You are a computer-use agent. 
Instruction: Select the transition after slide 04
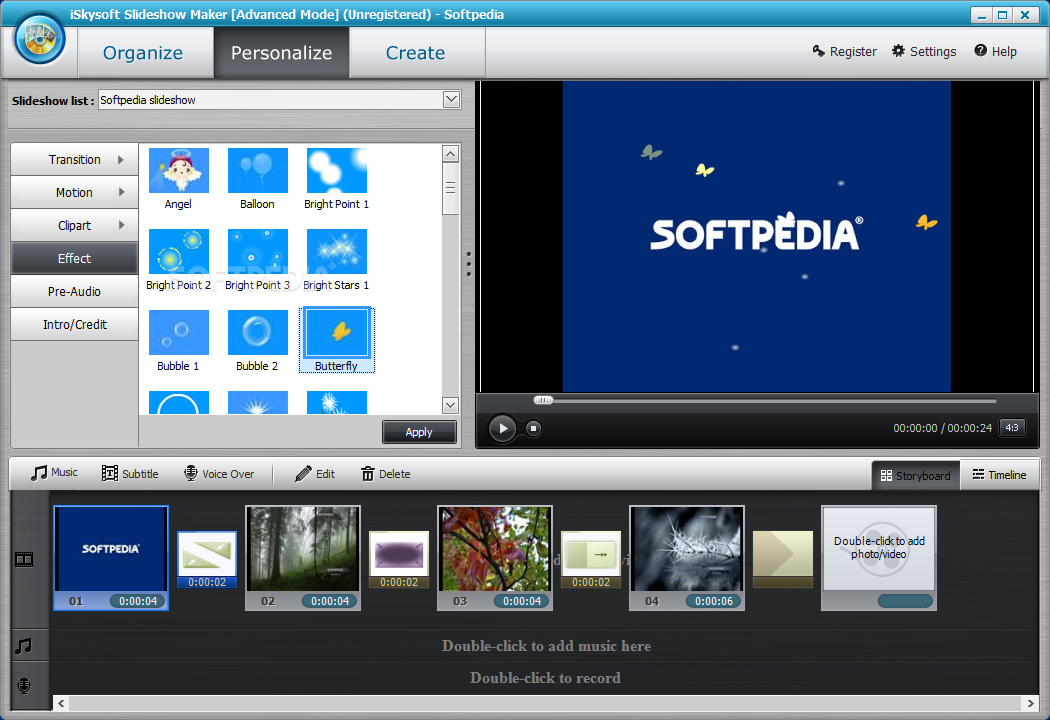point(783,559)
